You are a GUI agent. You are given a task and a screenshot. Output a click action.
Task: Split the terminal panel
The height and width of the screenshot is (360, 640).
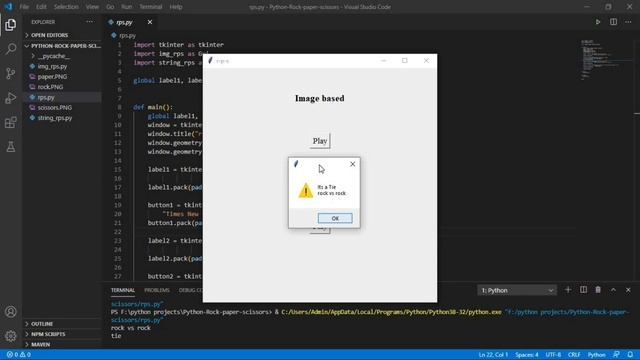point(583,290)
